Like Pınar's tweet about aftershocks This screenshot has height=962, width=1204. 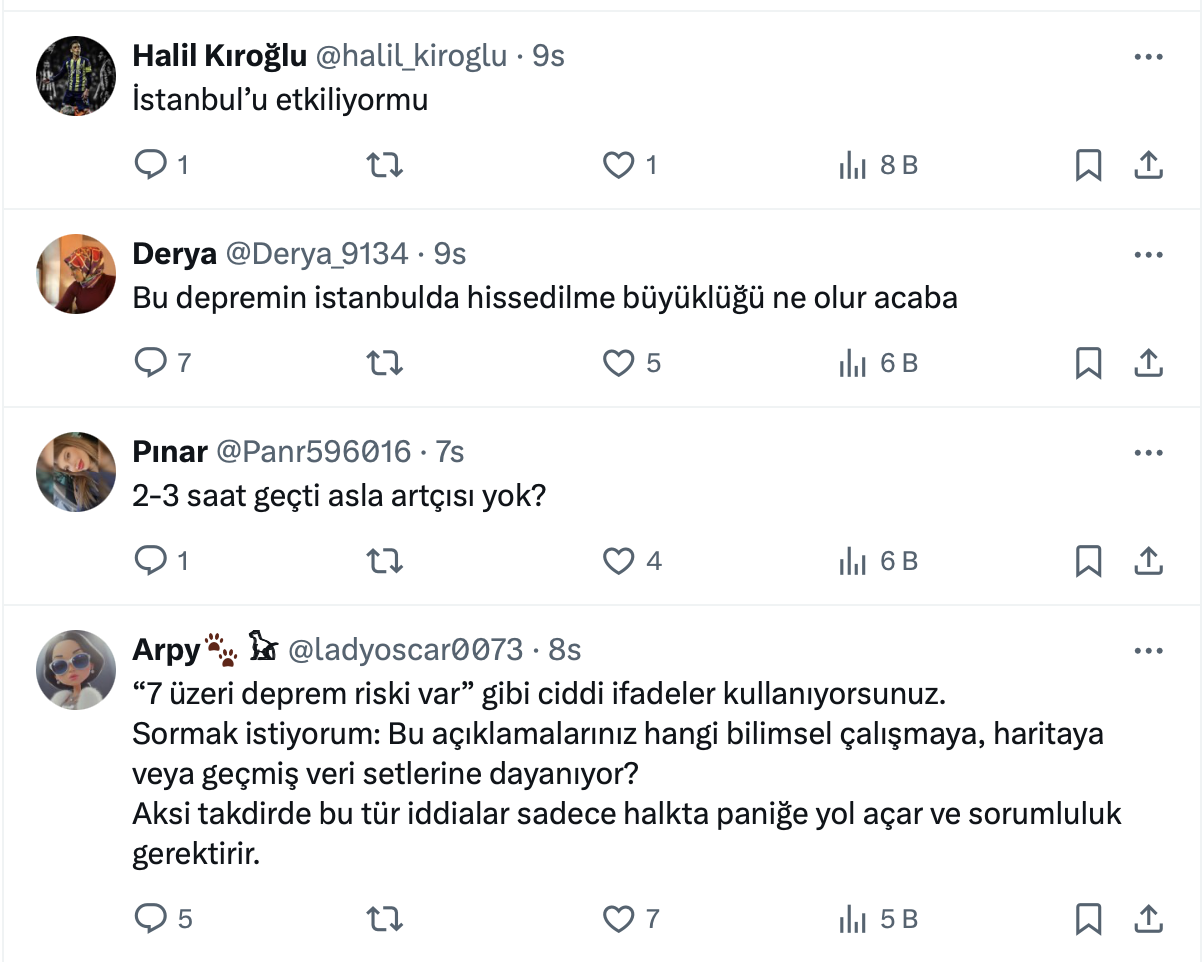coord(619,561)
